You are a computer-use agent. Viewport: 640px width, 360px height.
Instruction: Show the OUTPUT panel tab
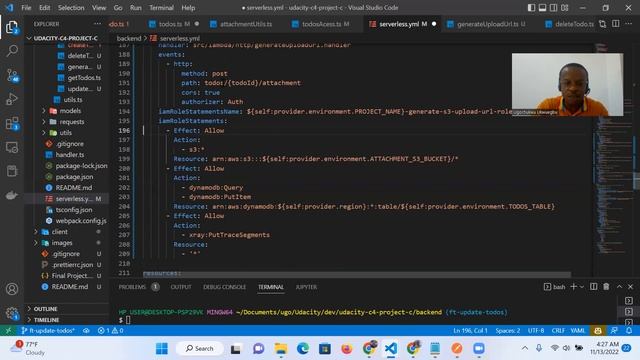[x=181, y=287]
